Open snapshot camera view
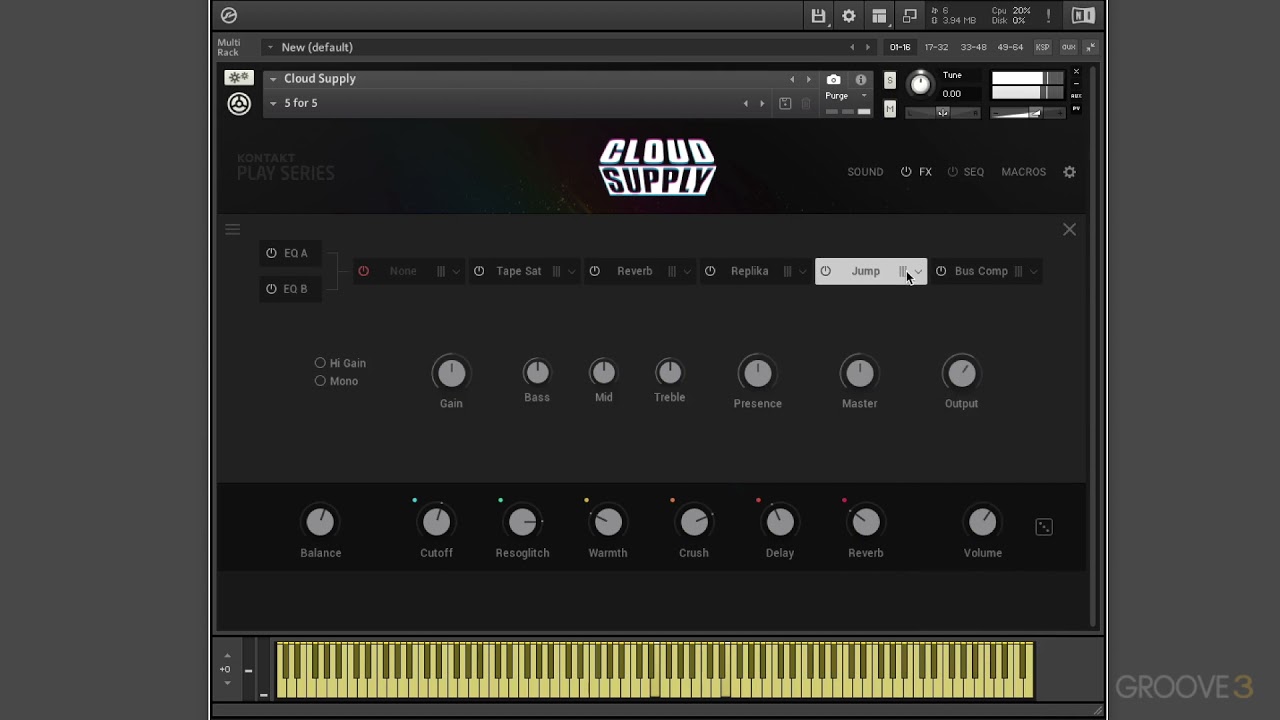This screenshot has height=720, width=1280. pos(833,79)
